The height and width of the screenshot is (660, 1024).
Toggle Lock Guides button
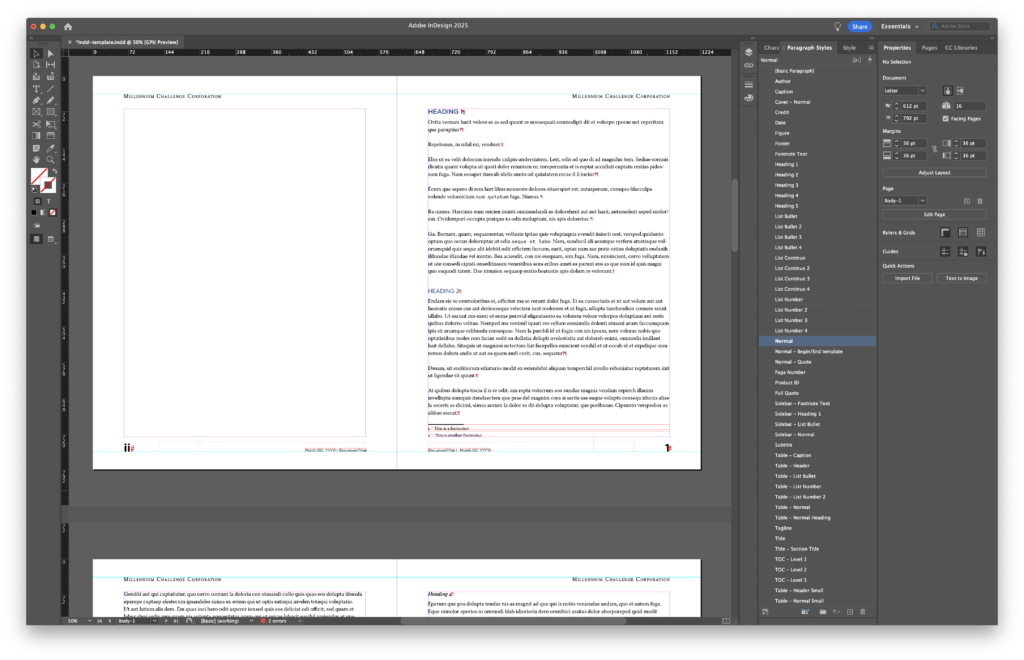point(963,251)
